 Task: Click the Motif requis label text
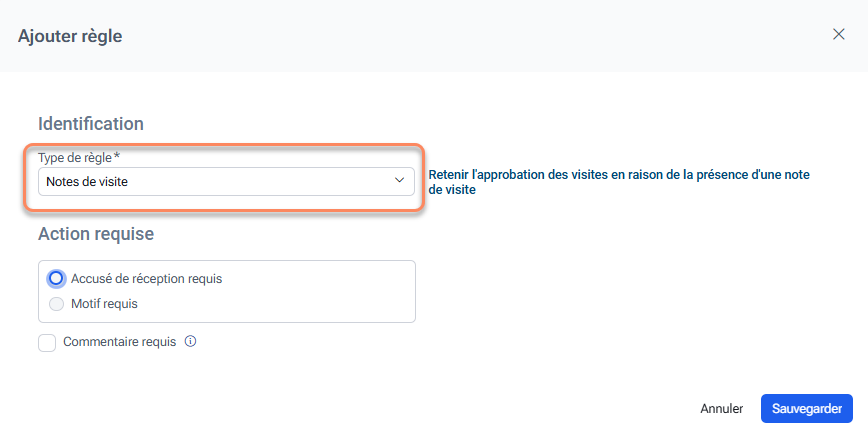(104, 303)
